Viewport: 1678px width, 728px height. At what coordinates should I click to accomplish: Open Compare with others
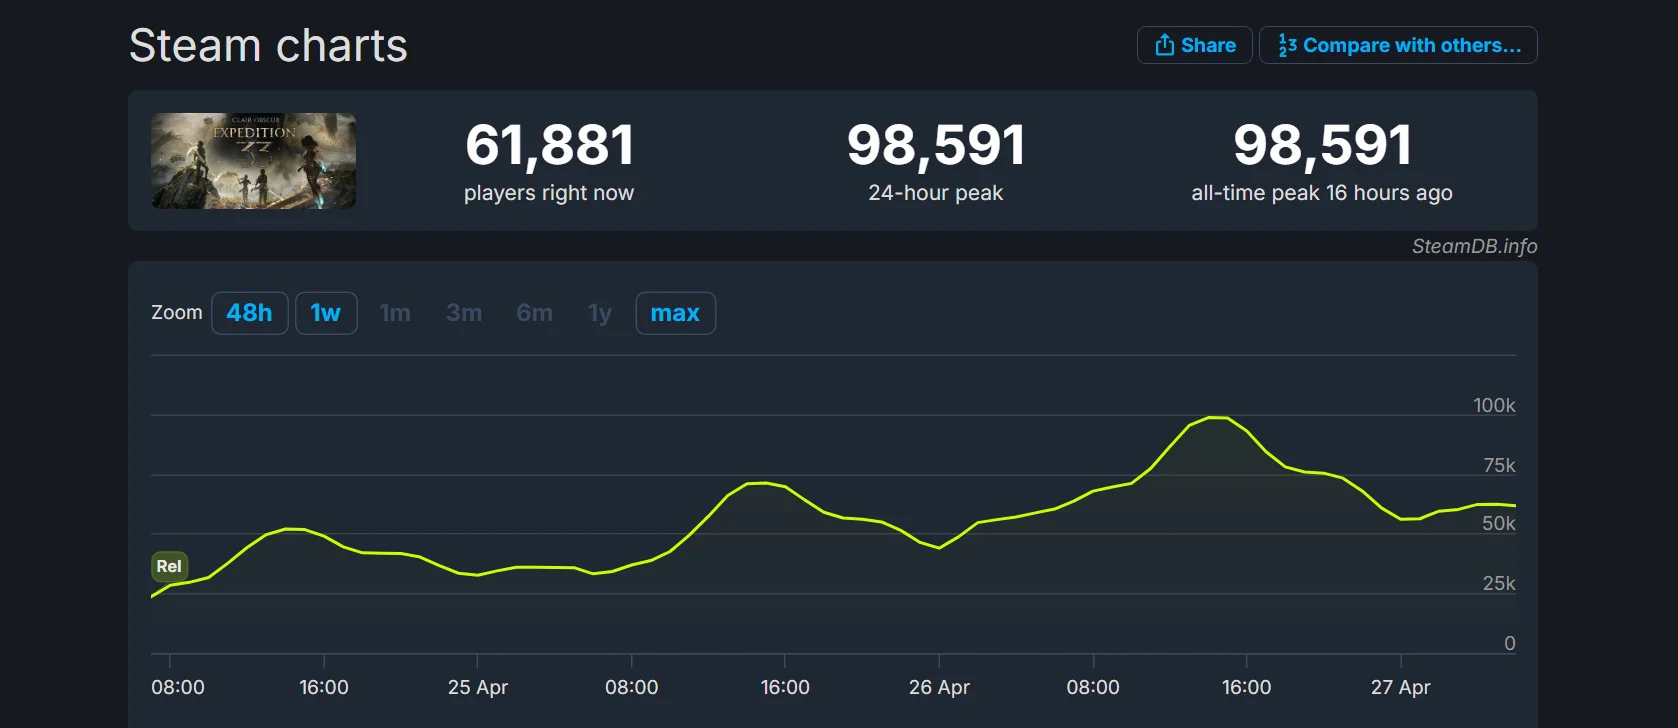click(x=1398, y=45)
